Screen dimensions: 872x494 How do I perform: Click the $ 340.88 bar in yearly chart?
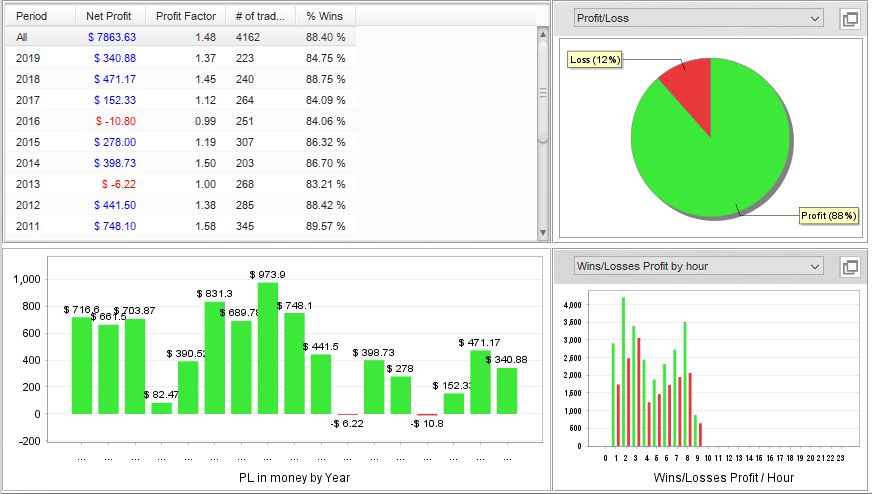click(507, 391)
